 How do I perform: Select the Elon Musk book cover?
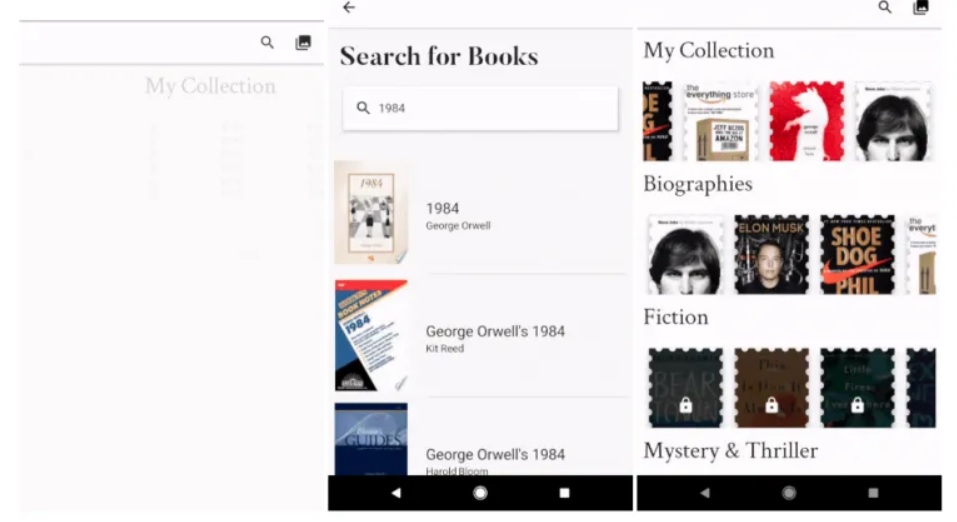click(x=771, y=254)
